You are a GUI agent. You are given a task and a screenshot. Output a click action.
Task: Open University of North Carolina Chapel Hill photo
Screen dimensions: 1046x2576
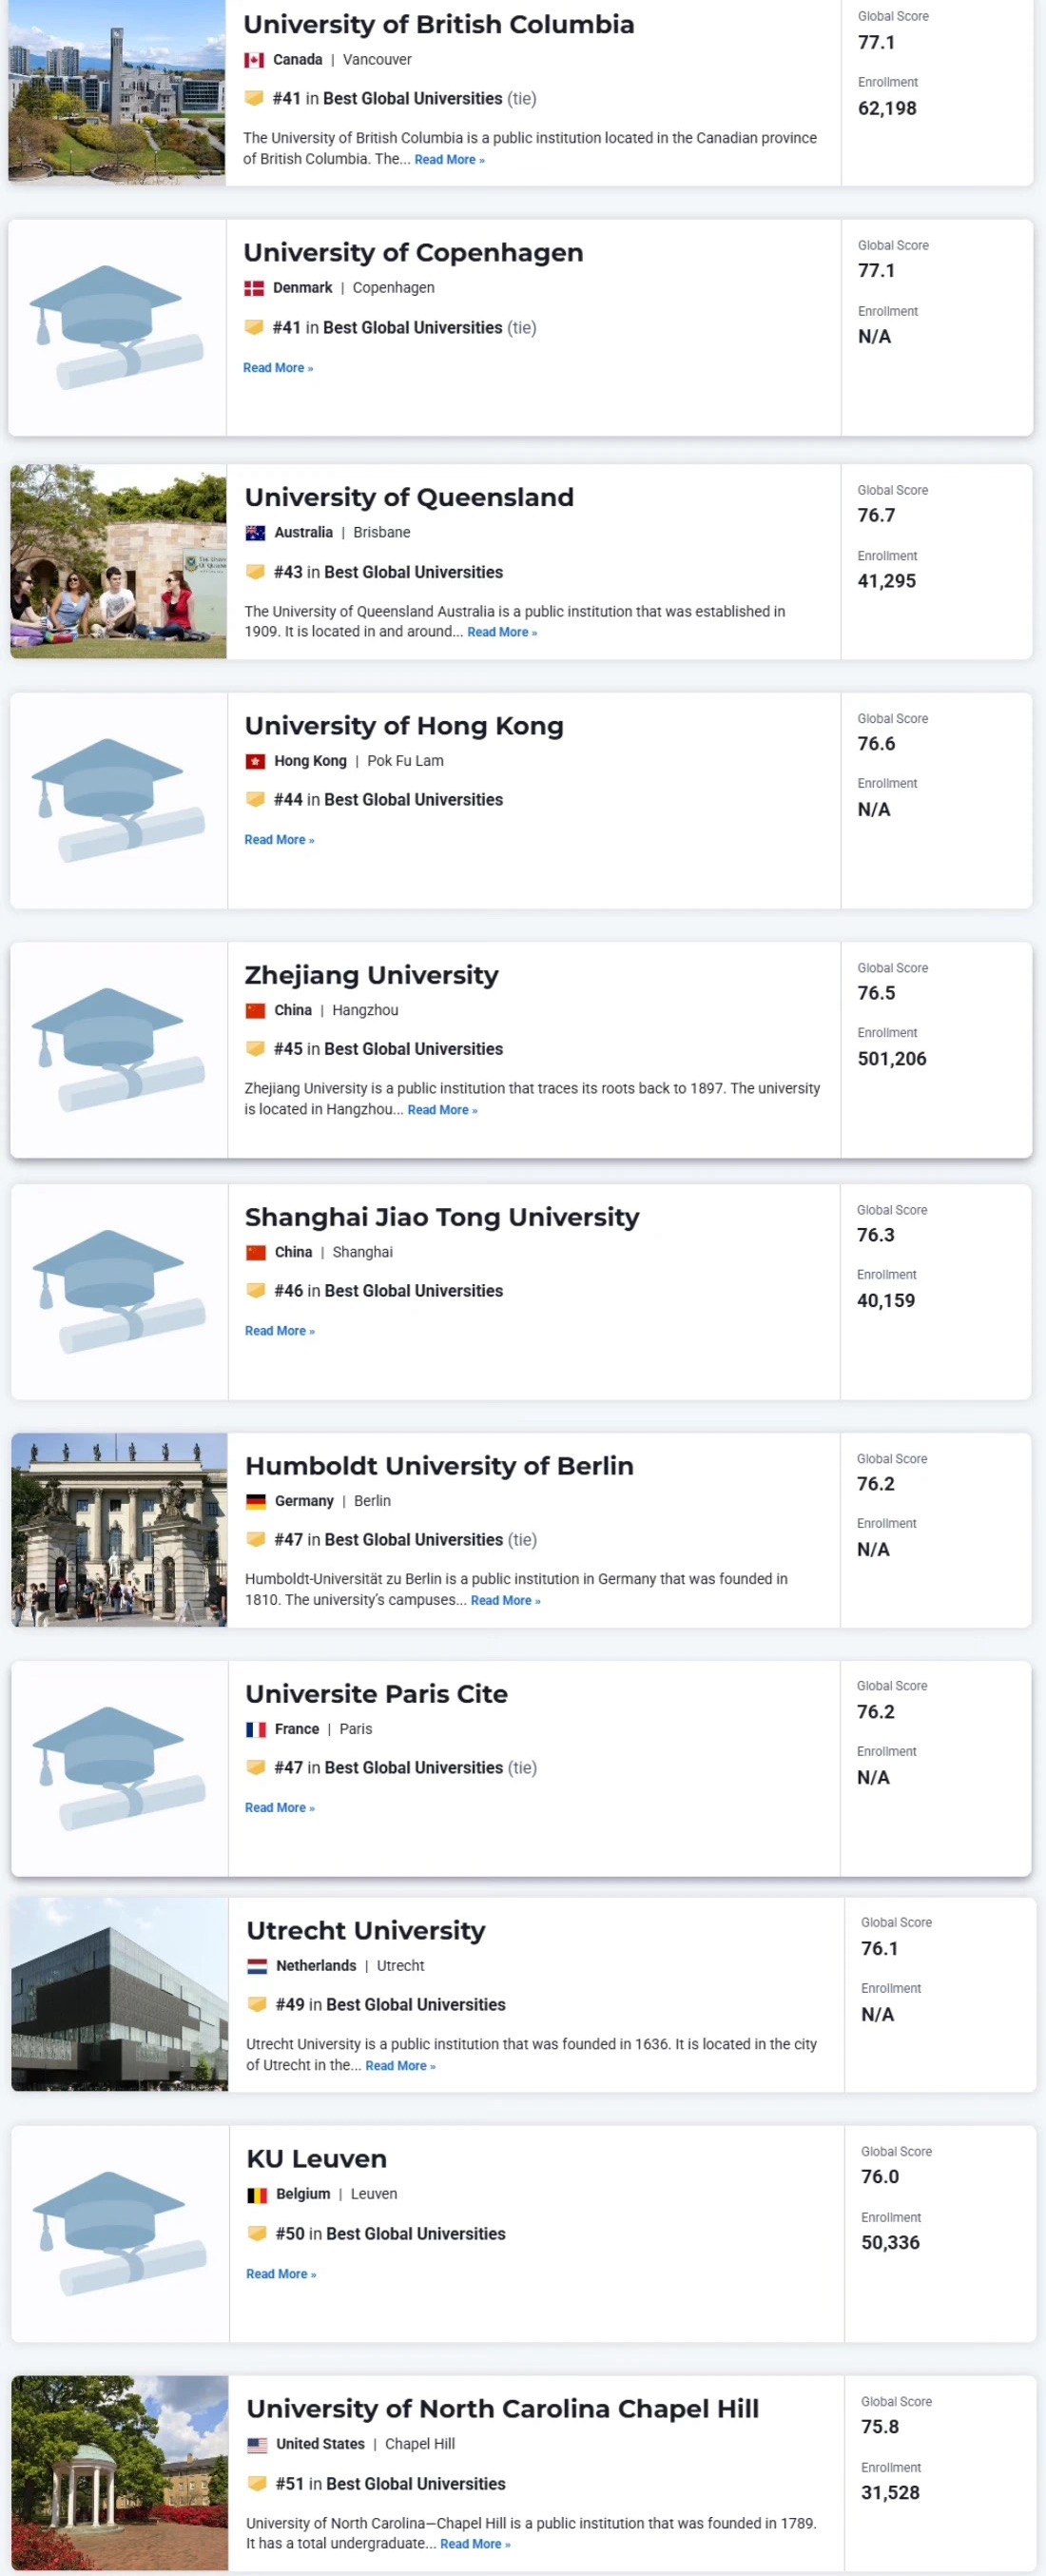(120, 2473)
